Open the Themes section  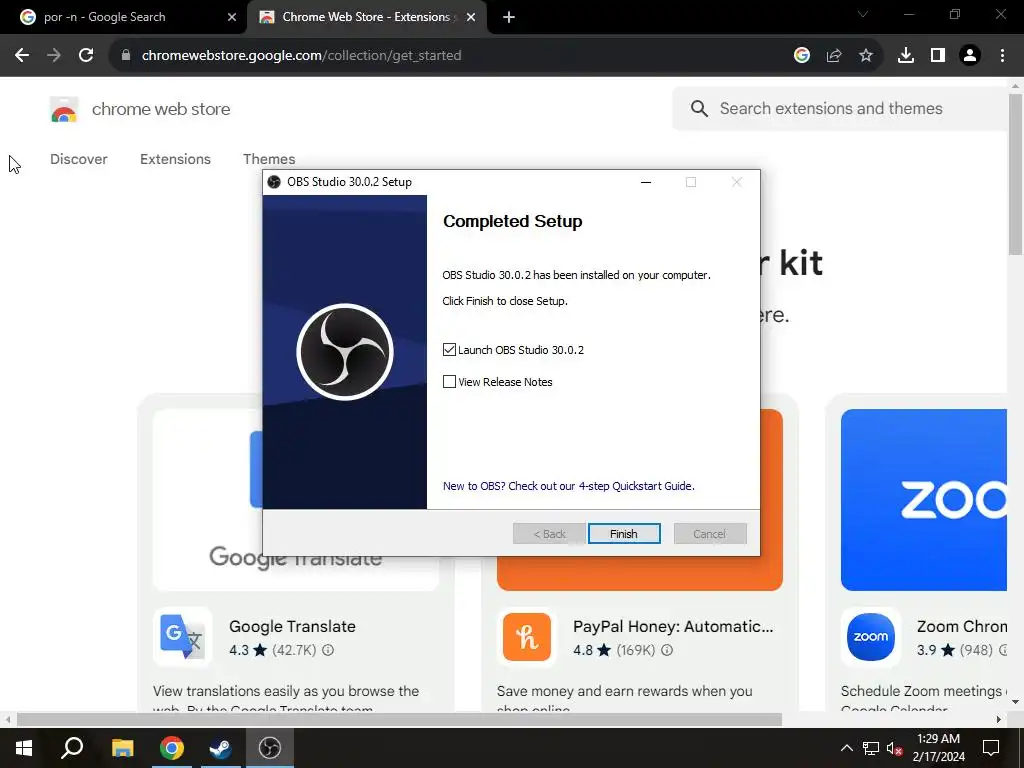pyautogui.click(x=269, y=159)
